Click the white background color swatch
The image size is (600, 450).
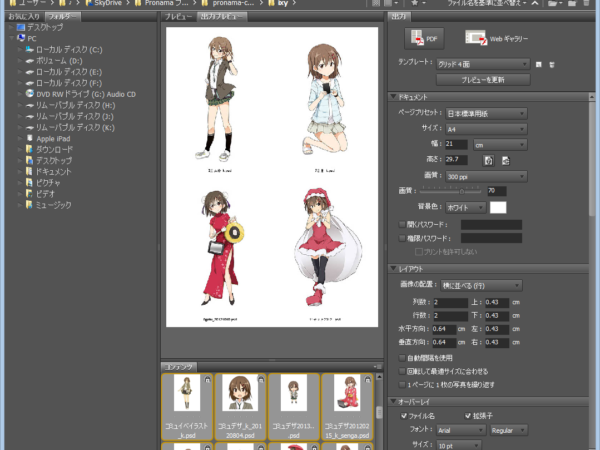(x=498, y=207)
